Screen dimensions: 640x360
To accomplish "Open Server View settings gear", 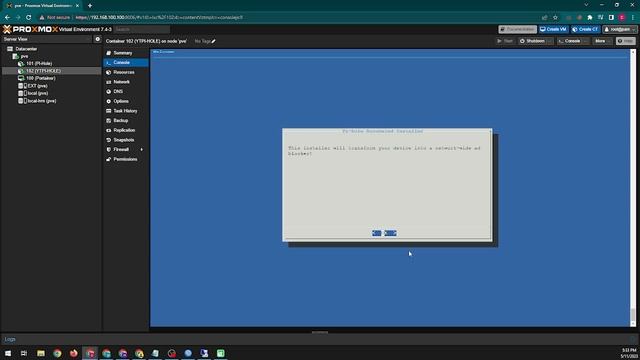I will pos(98,39).
